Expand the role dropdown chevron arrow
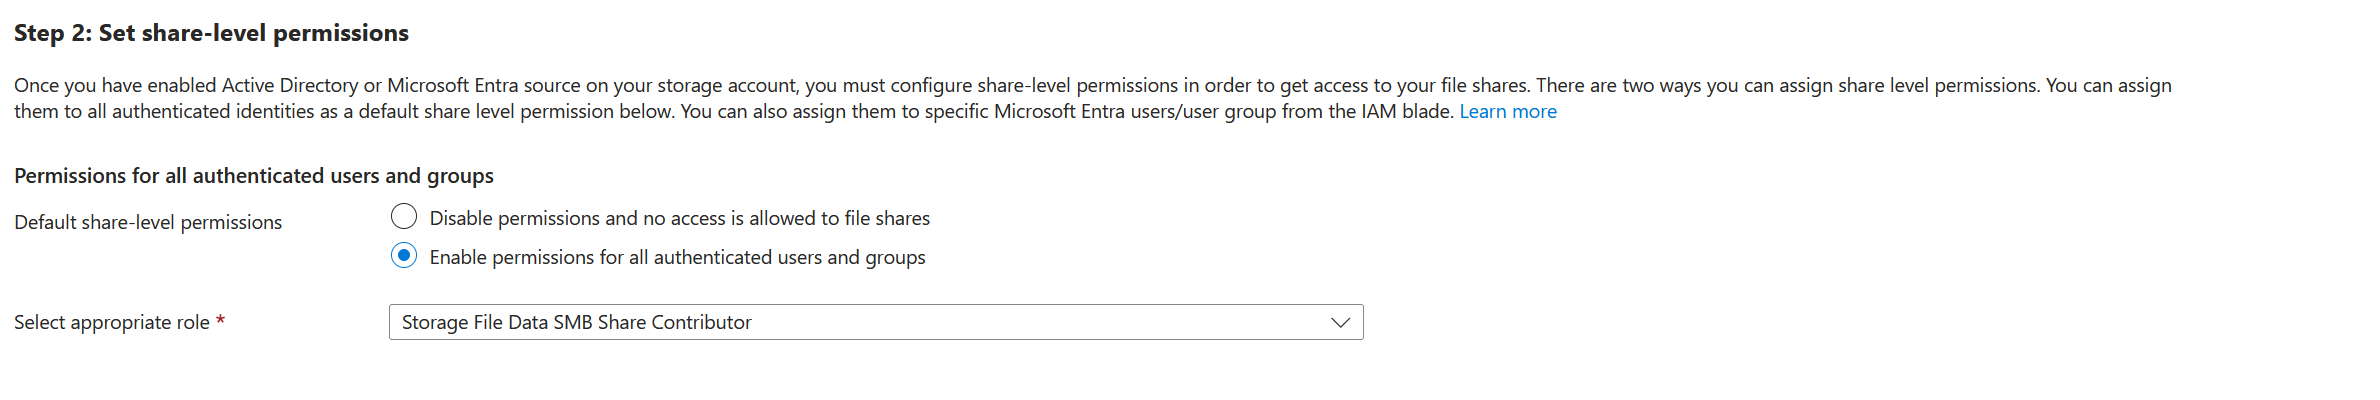 click(x=1340, y=322)
